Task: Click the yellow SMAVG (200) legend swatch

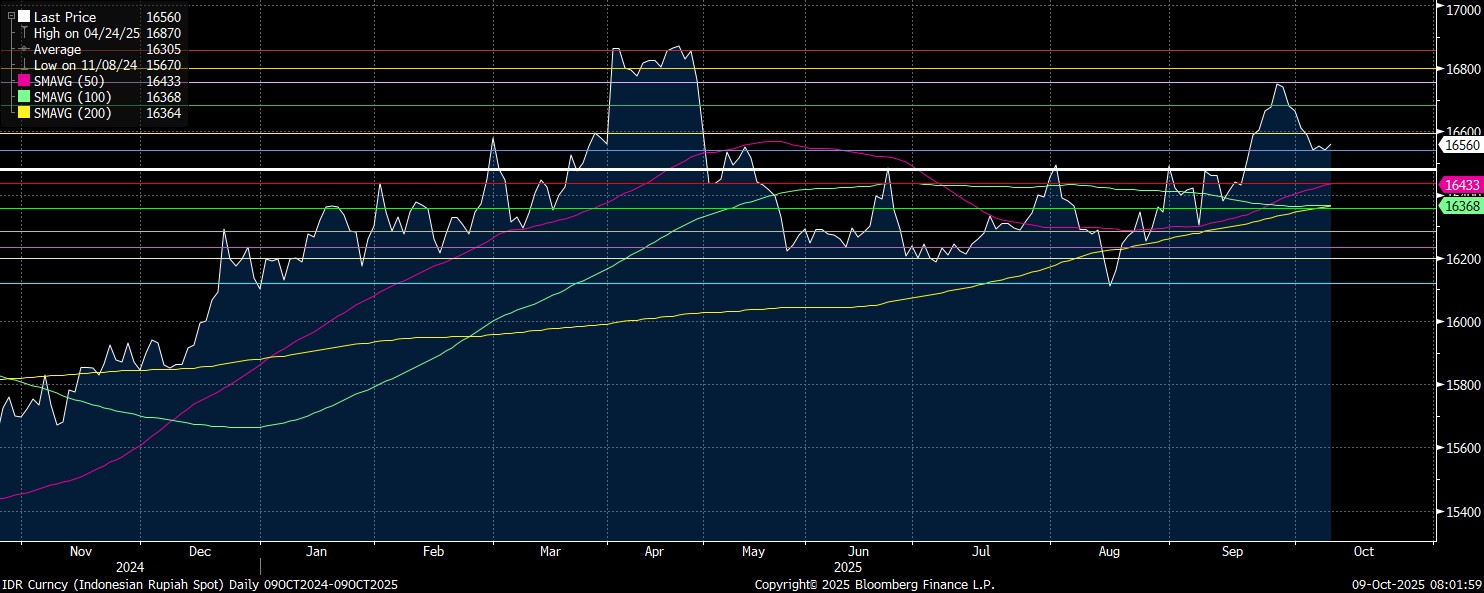Action: [24, 113]
